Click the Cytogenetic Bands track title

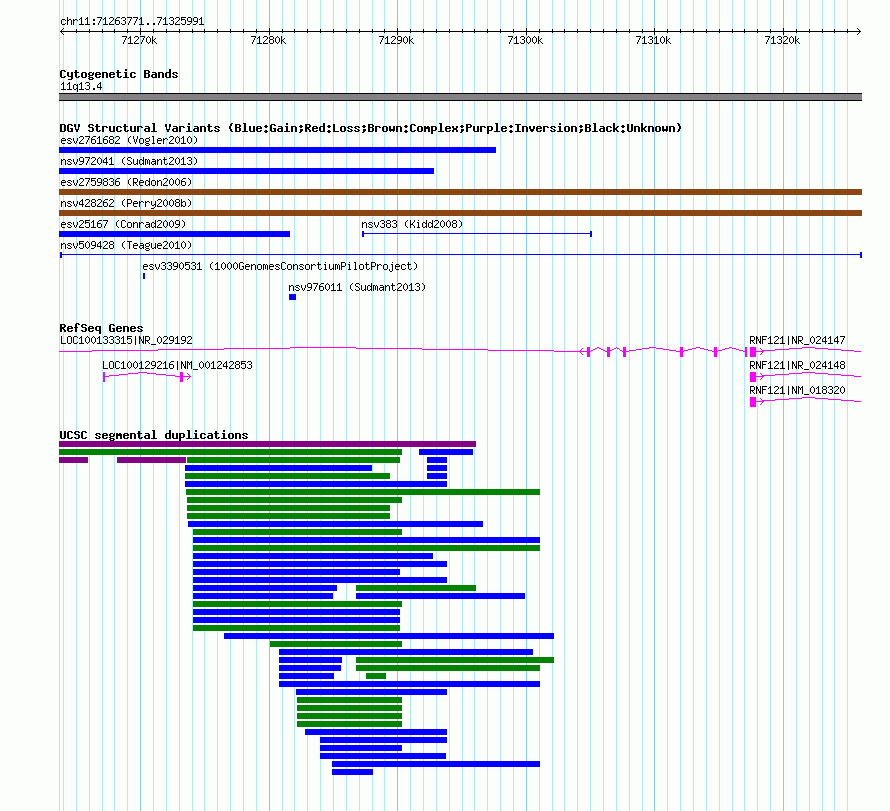coord(119,74)
